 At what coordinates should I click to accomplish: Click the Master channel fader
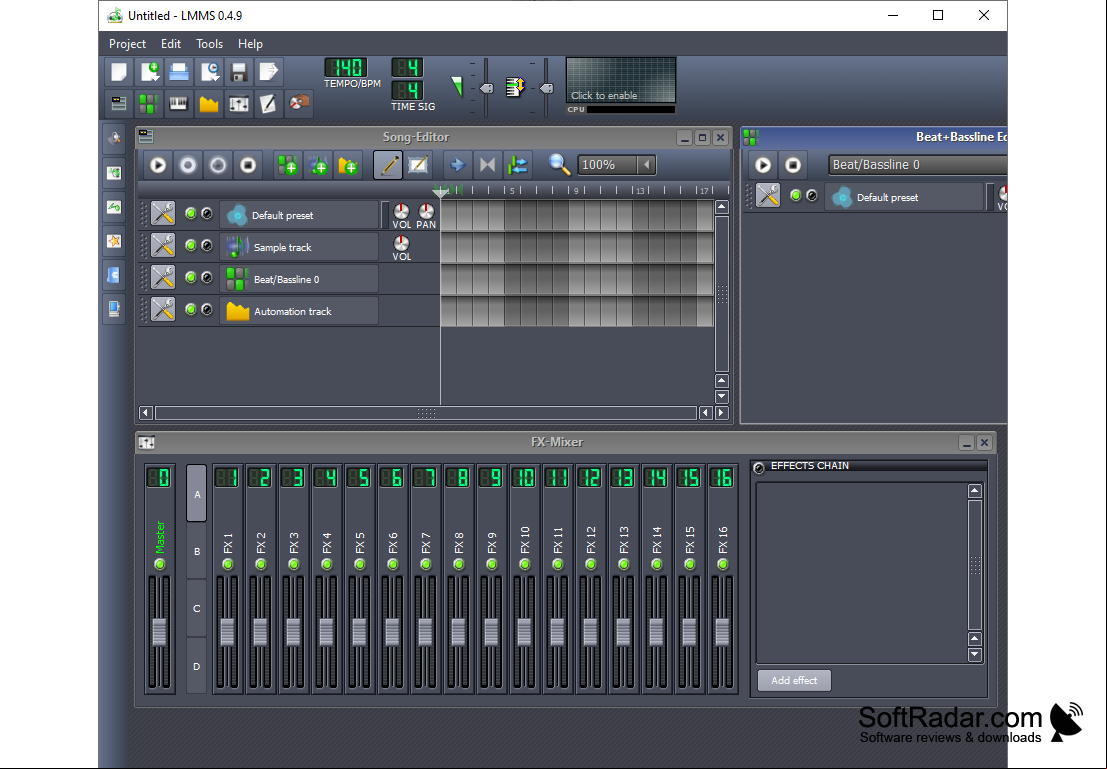coord(160,632)
